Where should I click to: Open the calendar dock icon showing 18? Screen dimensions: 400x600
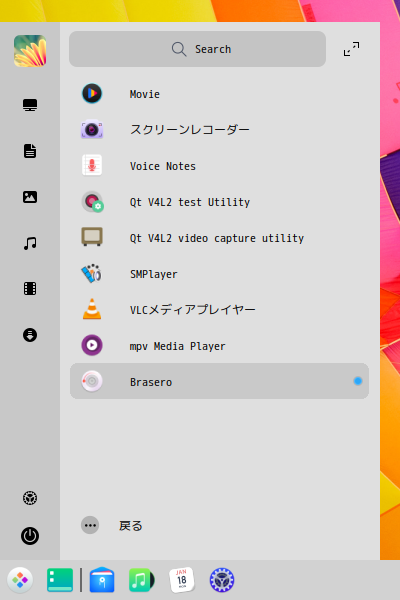[182, 580]
